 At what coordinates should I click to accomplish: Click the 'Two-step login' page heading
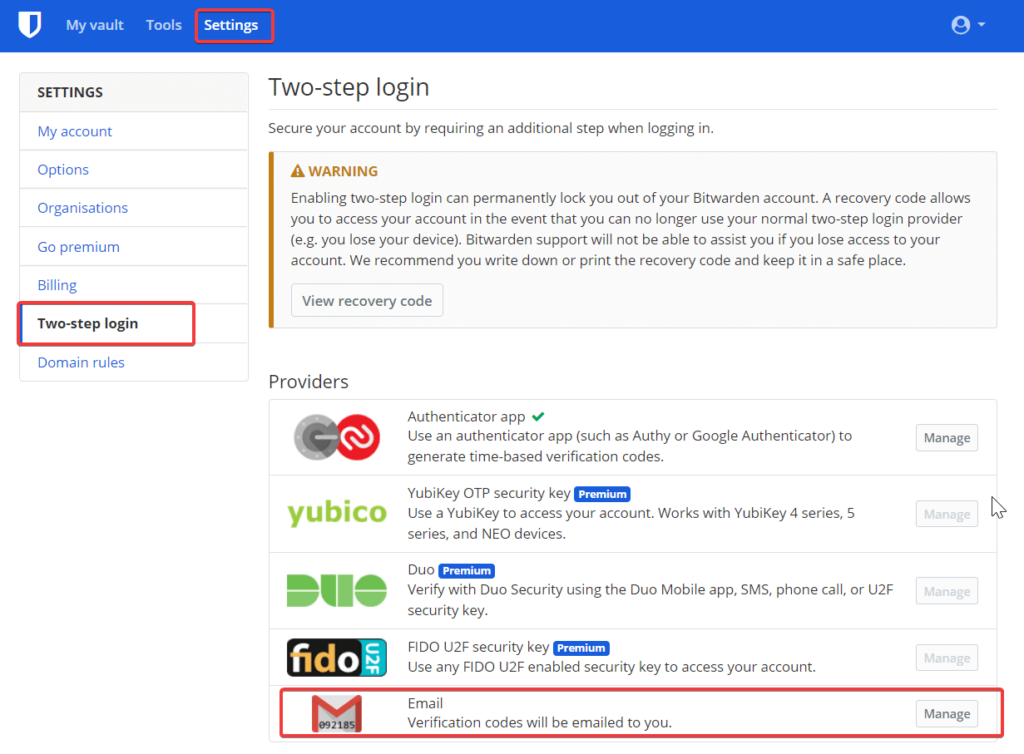(349, 87)
